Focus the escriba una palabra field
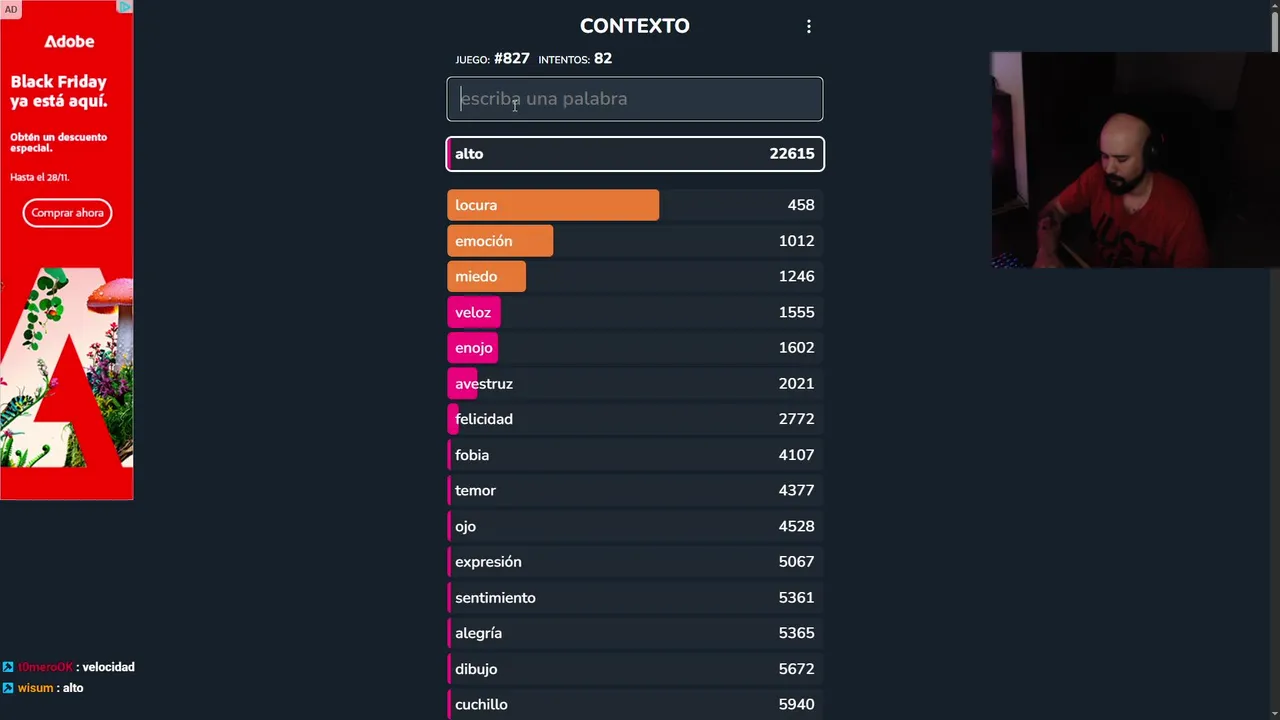Screen dimensions: 1280x720 click(634, 99)
